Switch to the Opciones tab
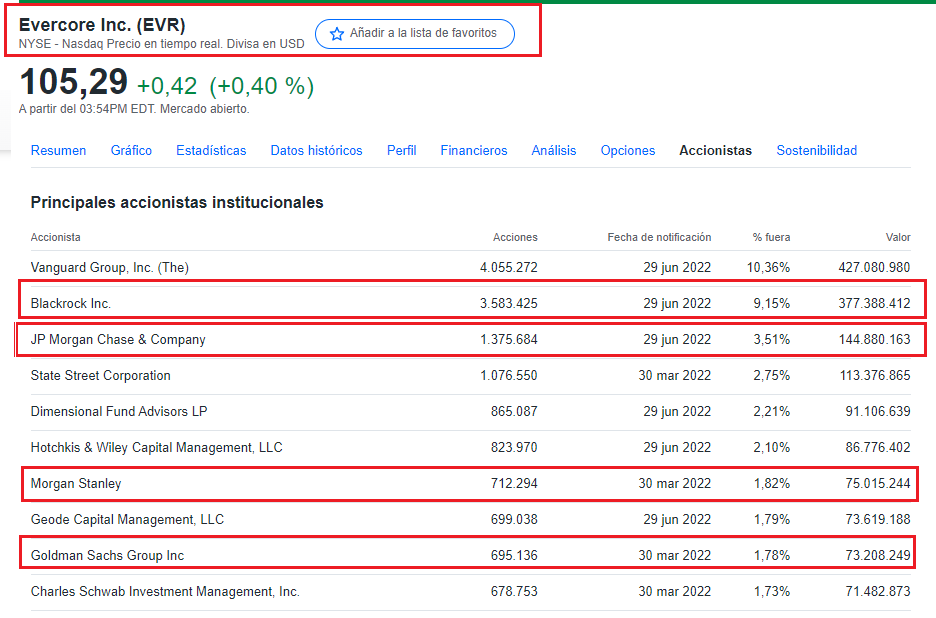Image resolution: width=936 pixels, height=618 pixels. pos(628,151)
